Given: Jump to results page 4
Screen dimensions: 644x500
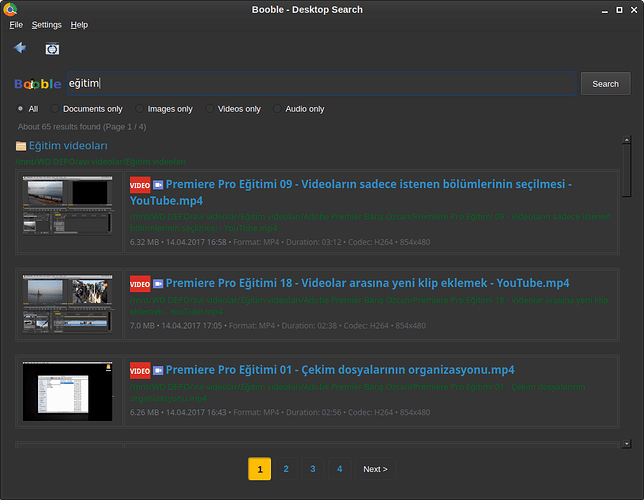Looking at the screenshot, I should (x=339, y=469).
